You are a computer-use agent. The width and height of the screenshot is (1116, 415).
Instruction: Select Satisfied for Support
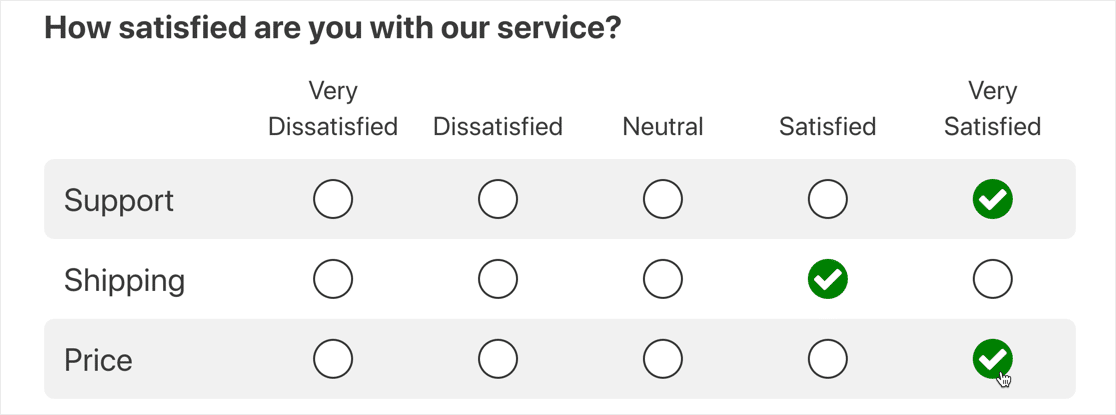pos(828,200)
